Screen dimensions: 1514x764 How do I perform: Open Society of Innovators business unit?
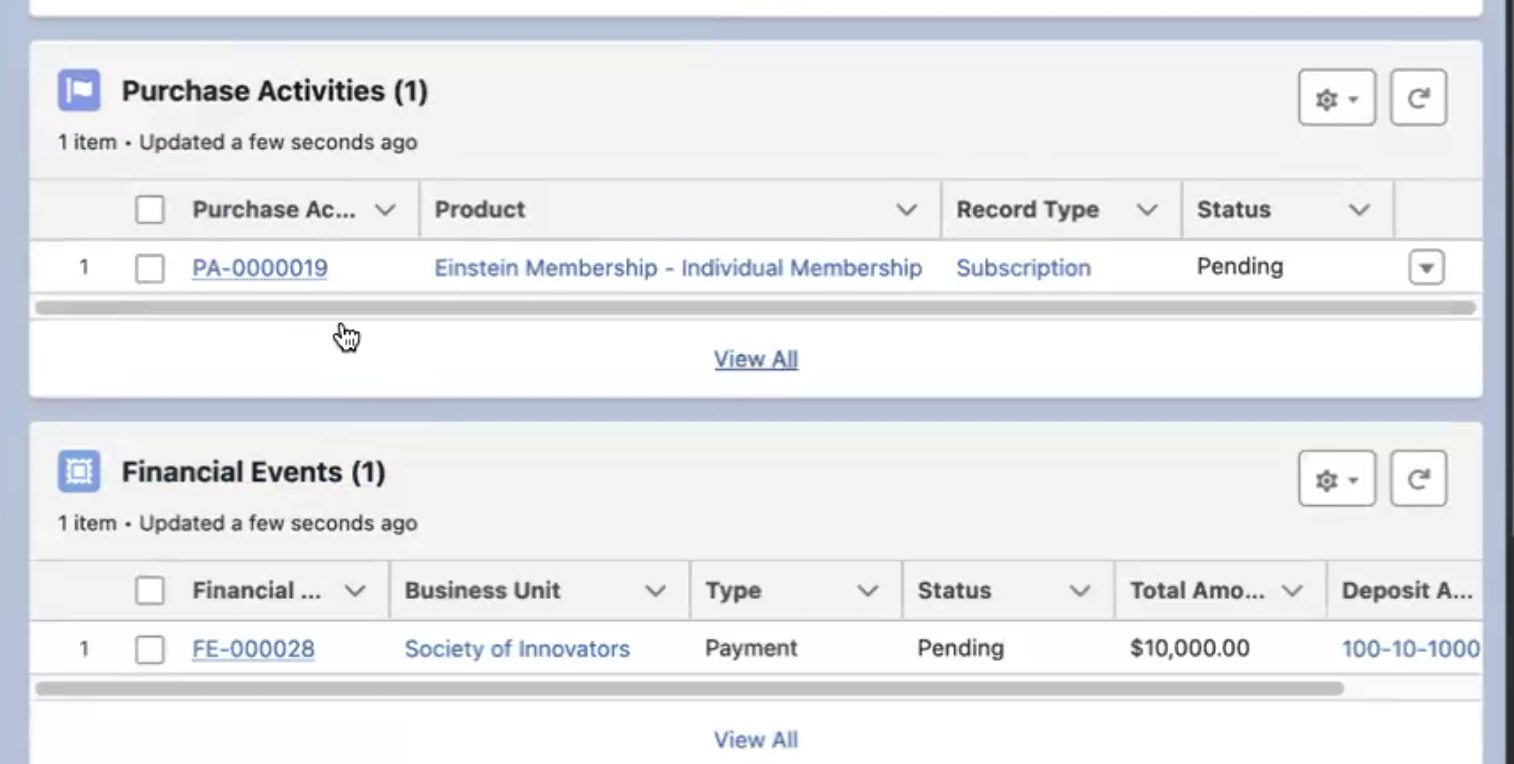click(517, 649)
